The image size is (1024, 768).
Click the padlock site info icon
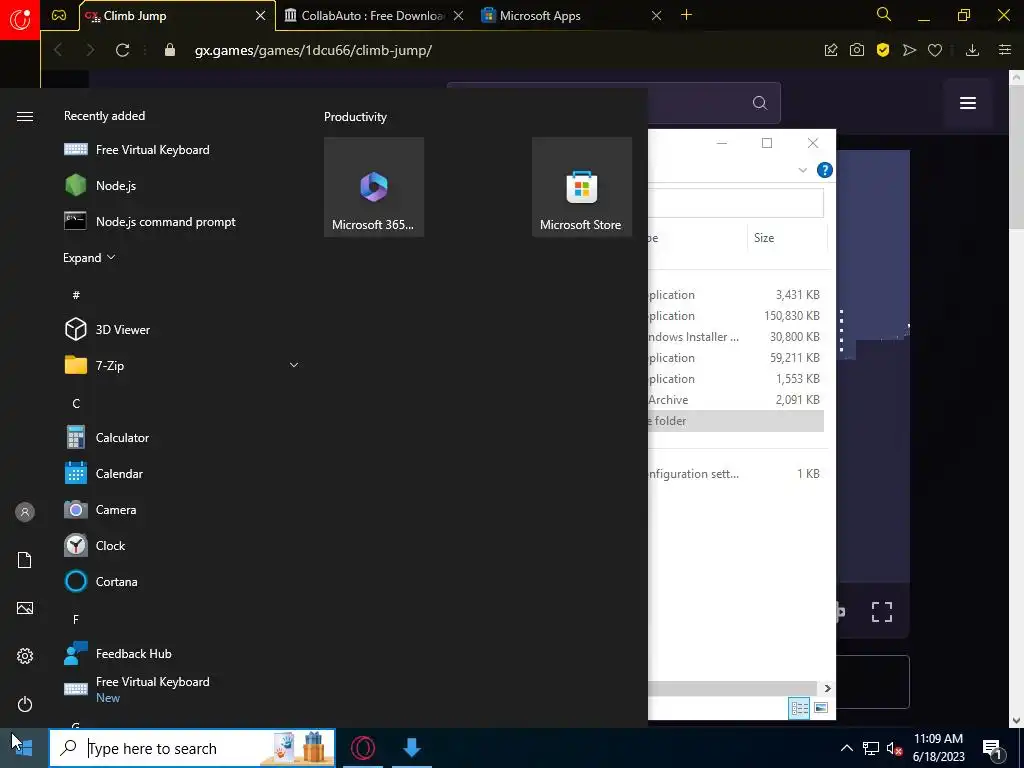coord(170,50)
